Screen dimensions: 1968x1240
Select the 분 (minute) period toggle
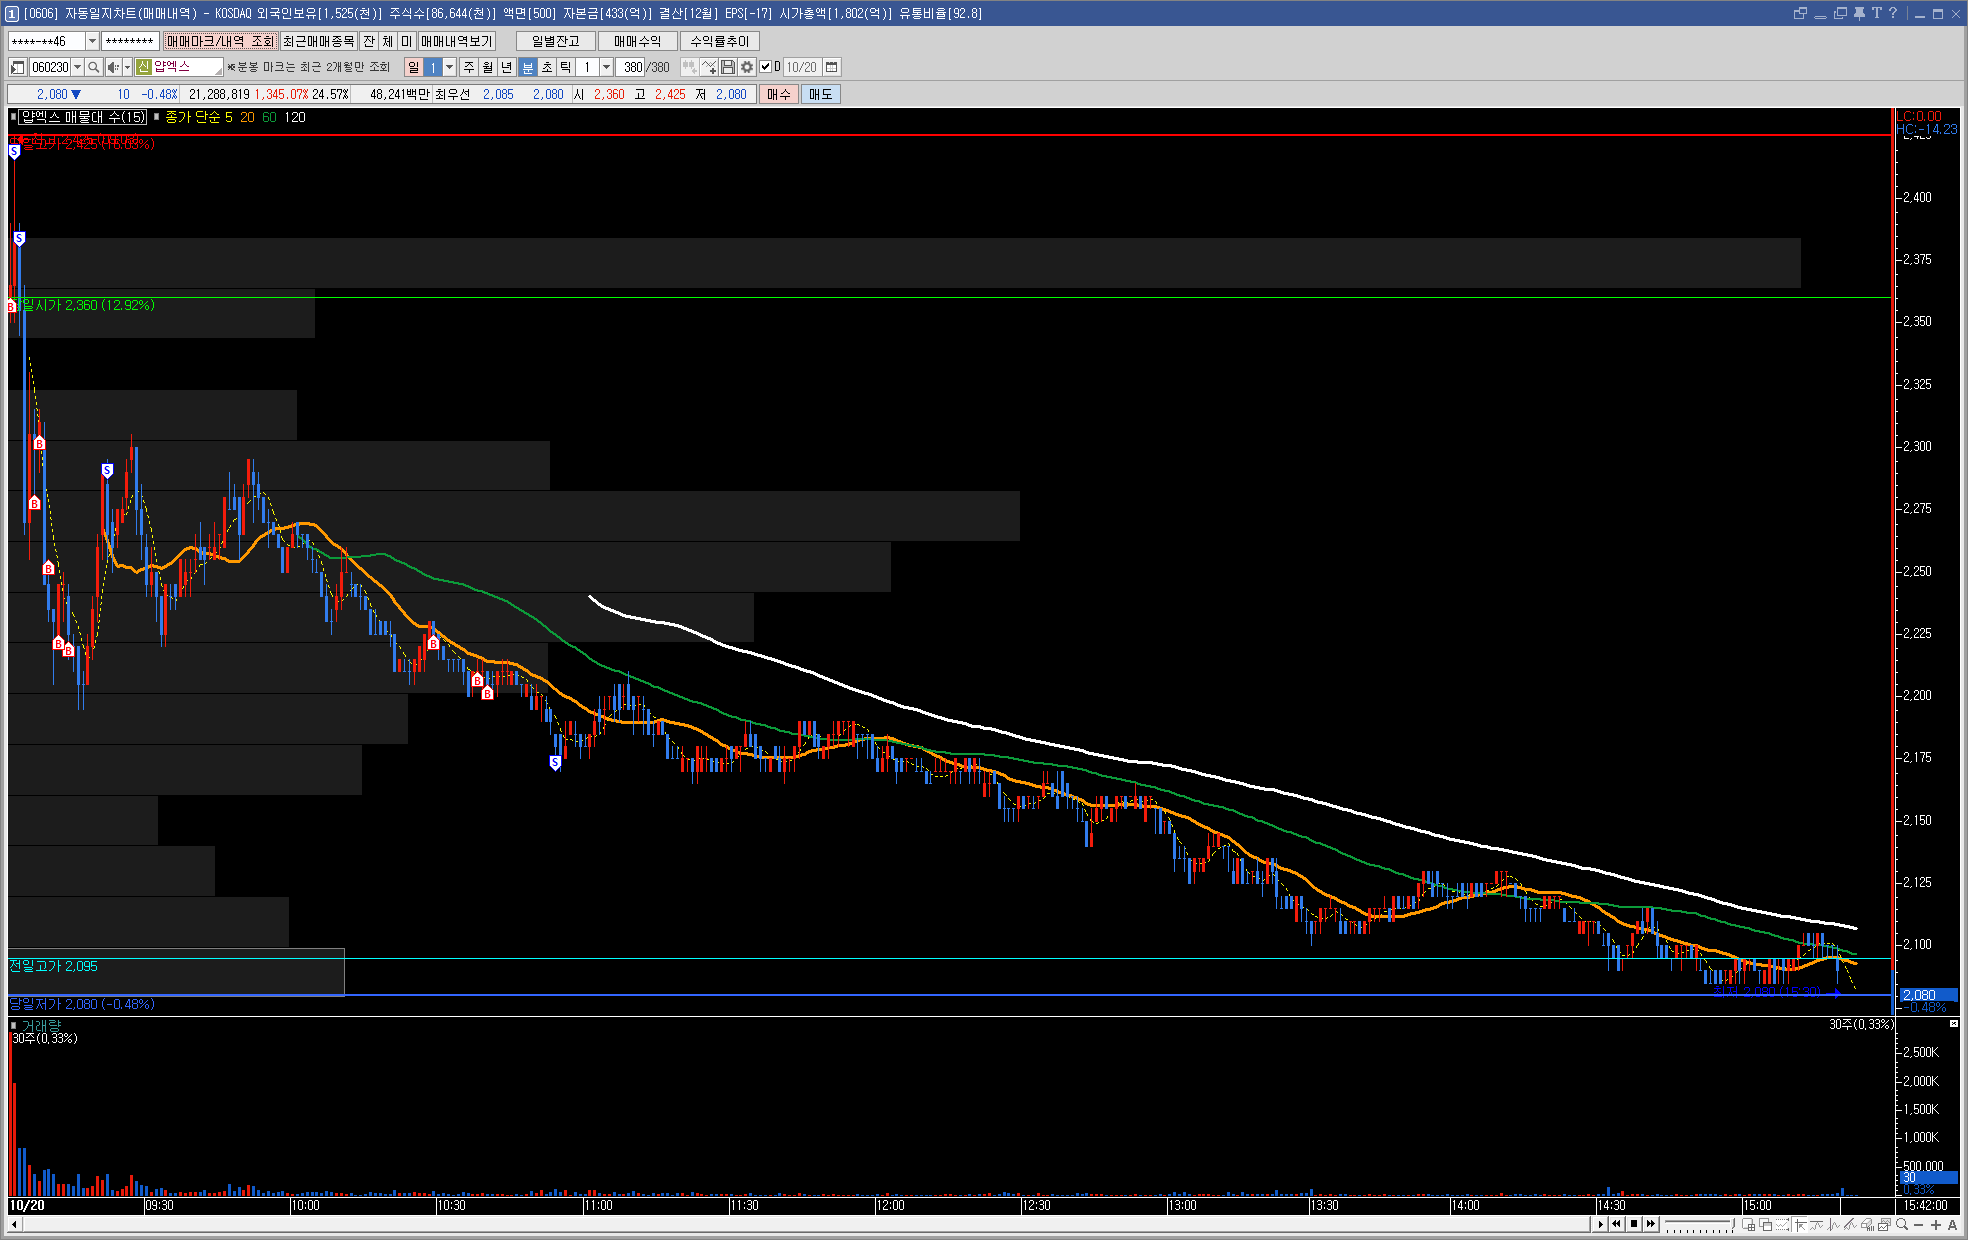(528, 67)
